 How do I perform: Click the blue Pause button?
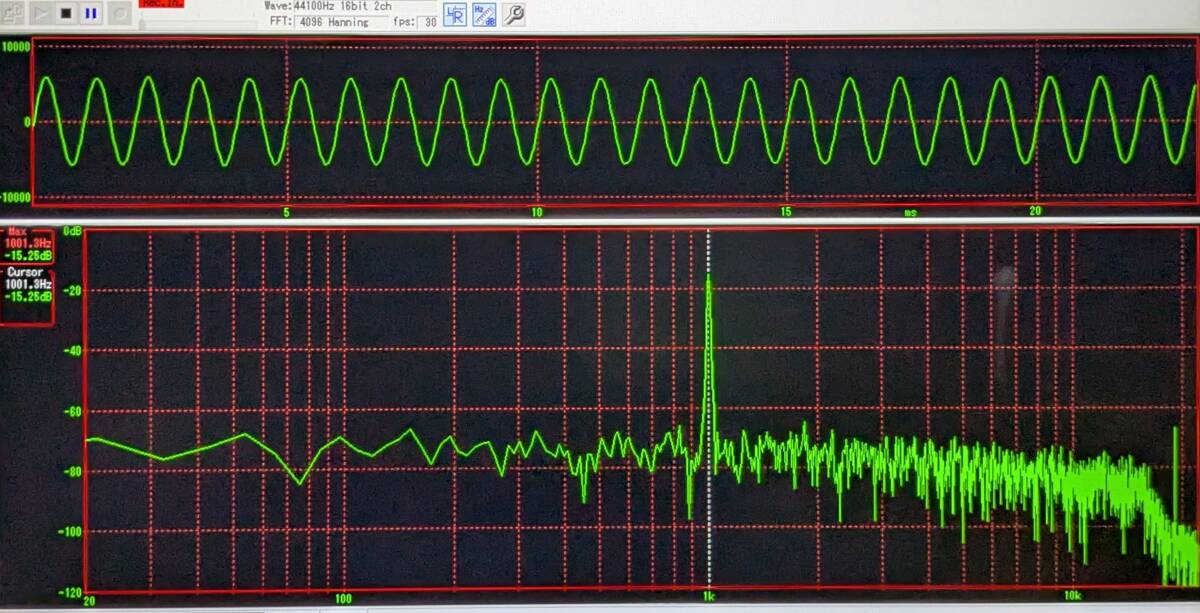[91, 12]
